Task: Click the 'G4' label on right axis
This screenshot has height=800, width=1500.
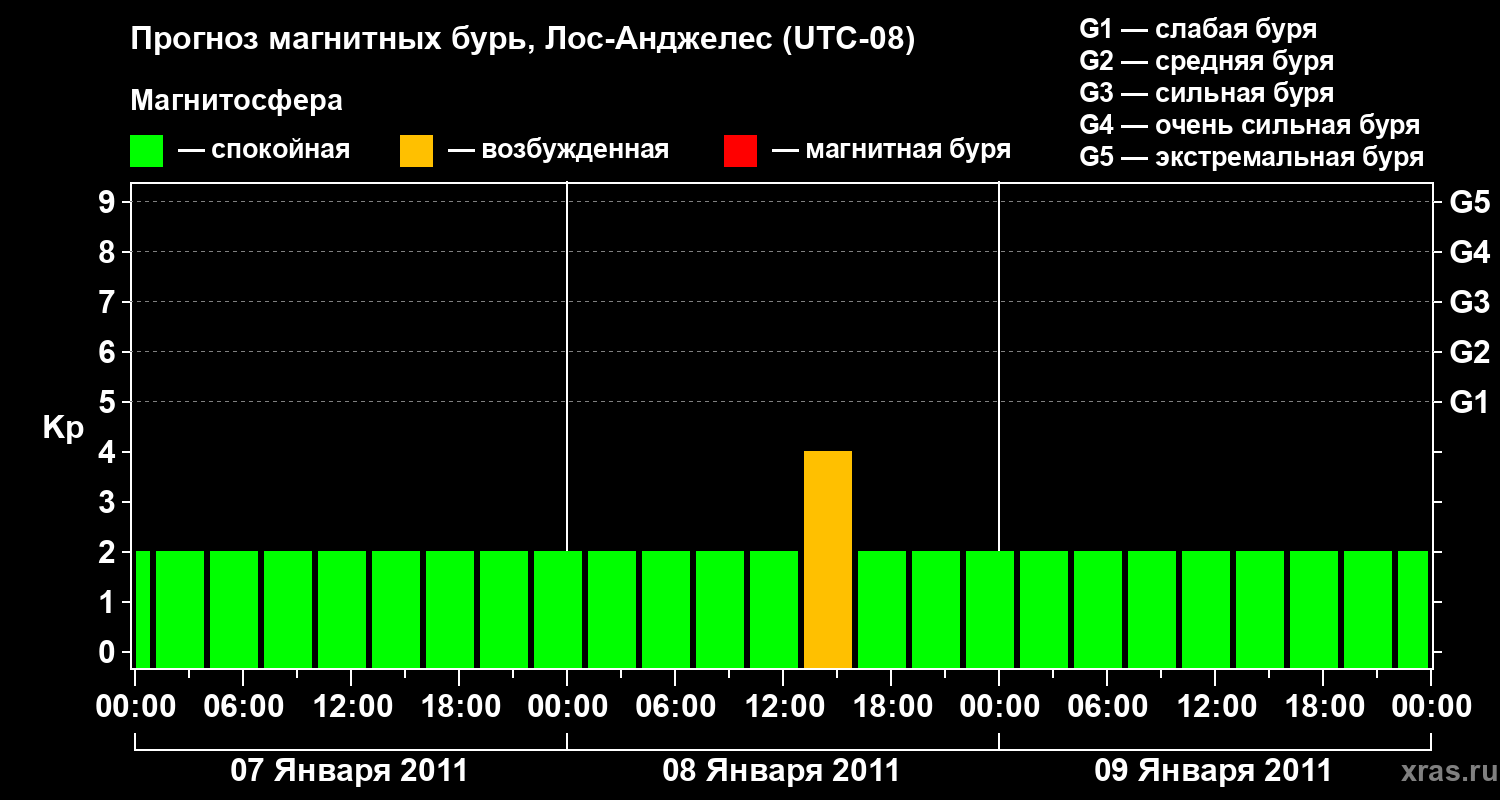Action: pos(1470,252)
